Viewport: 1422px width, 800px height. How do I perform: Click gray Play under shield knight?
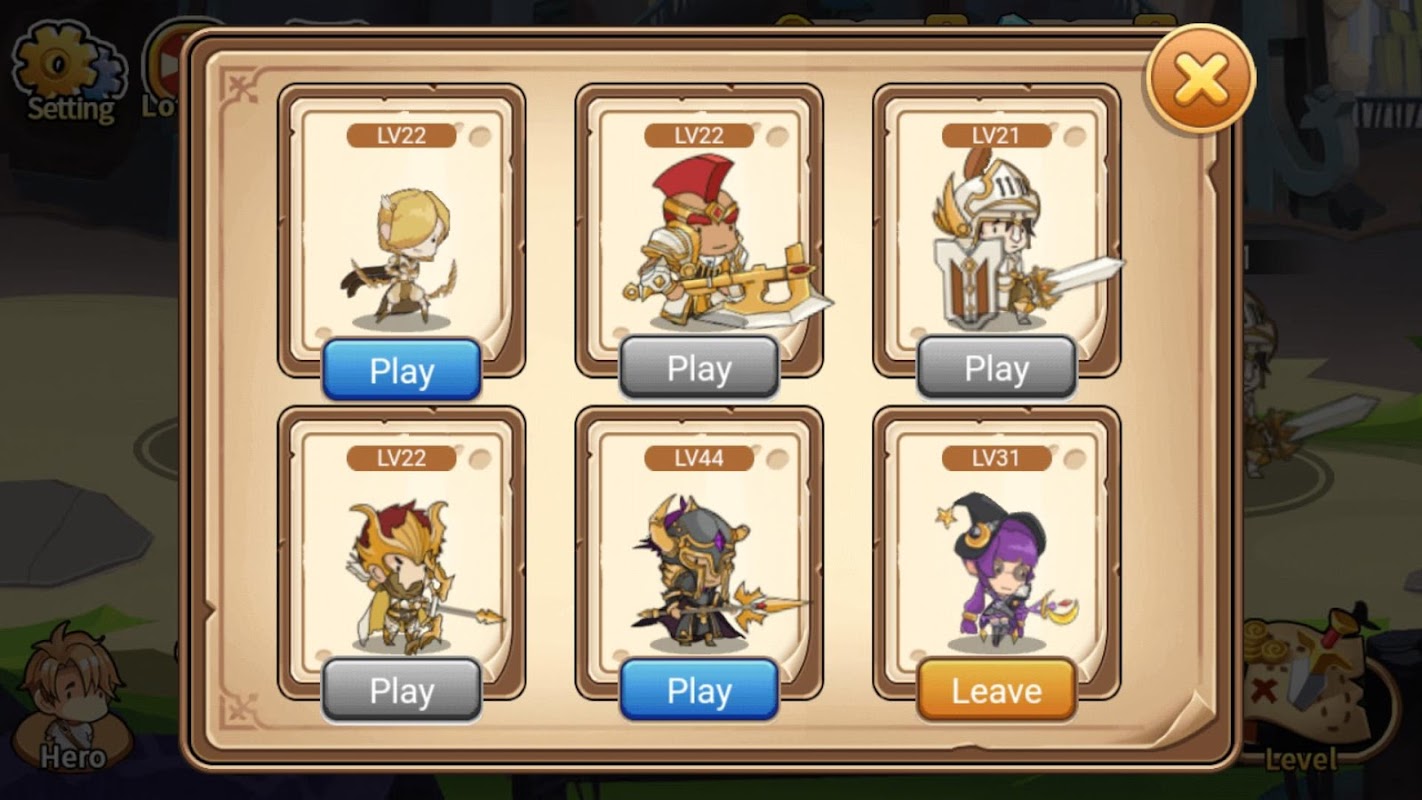point(997,368)
